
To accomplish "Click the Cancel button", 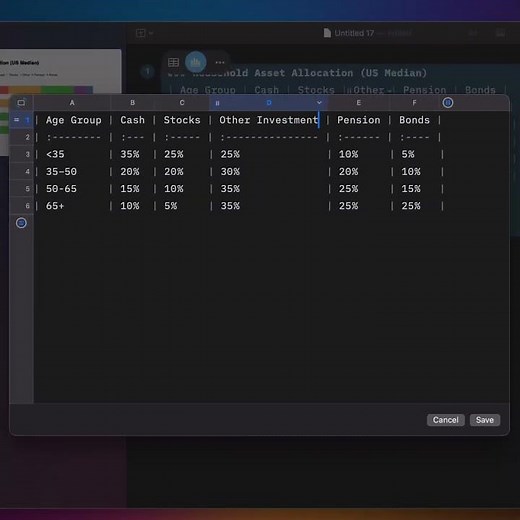I will pyautogui.click(x=445, y=420).
